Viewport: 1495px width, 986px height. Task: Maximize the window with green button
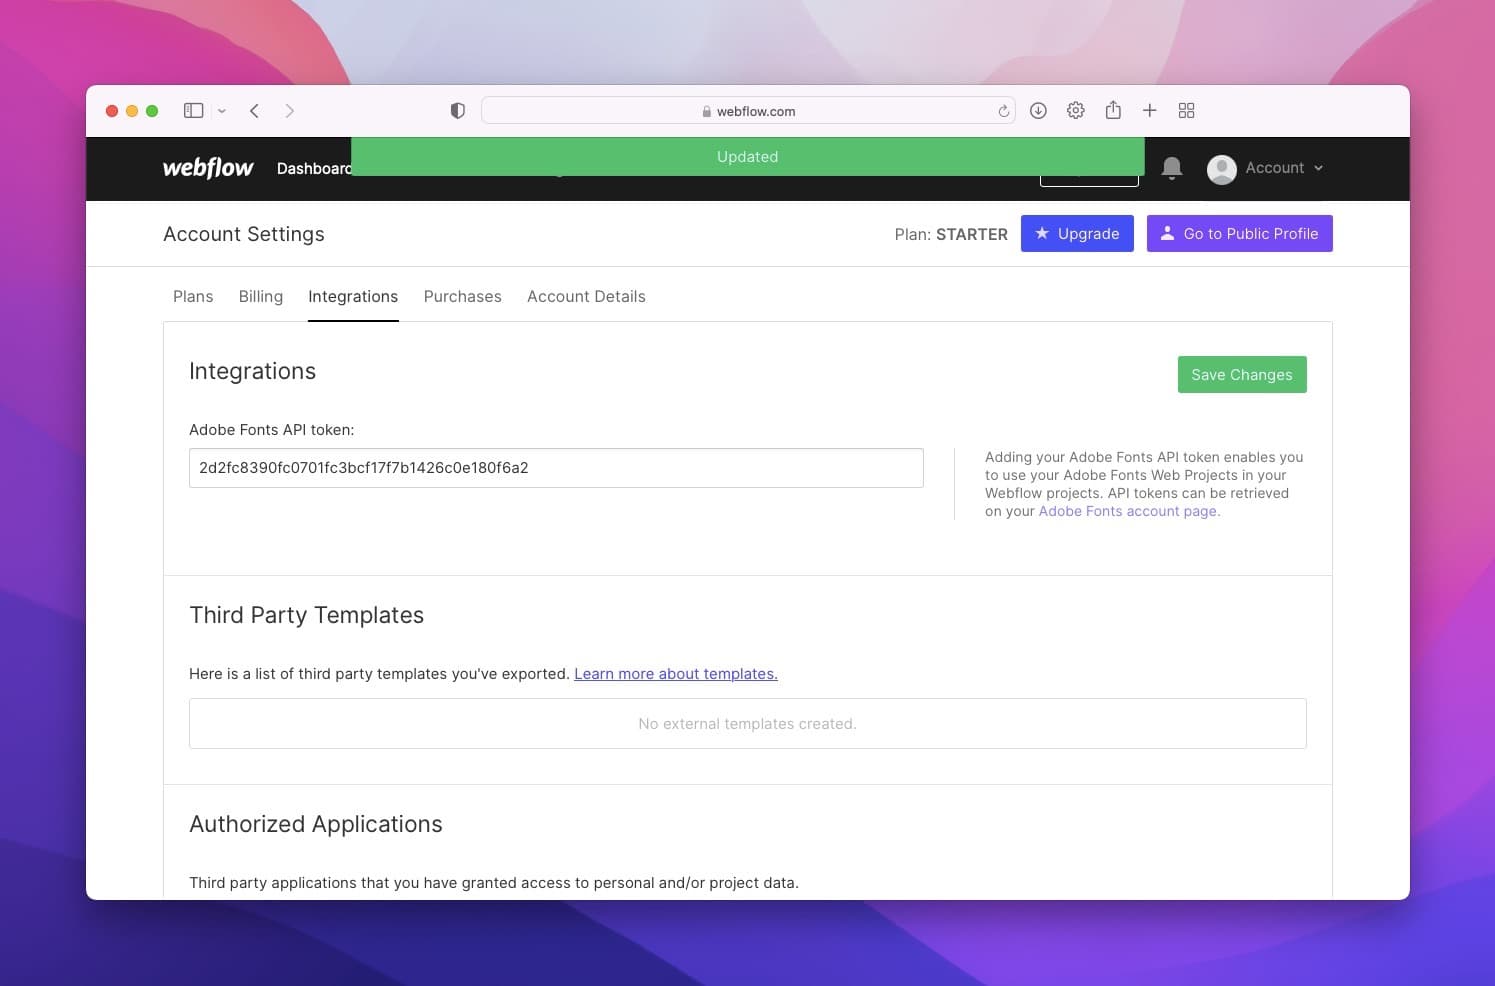pos(152,111)
